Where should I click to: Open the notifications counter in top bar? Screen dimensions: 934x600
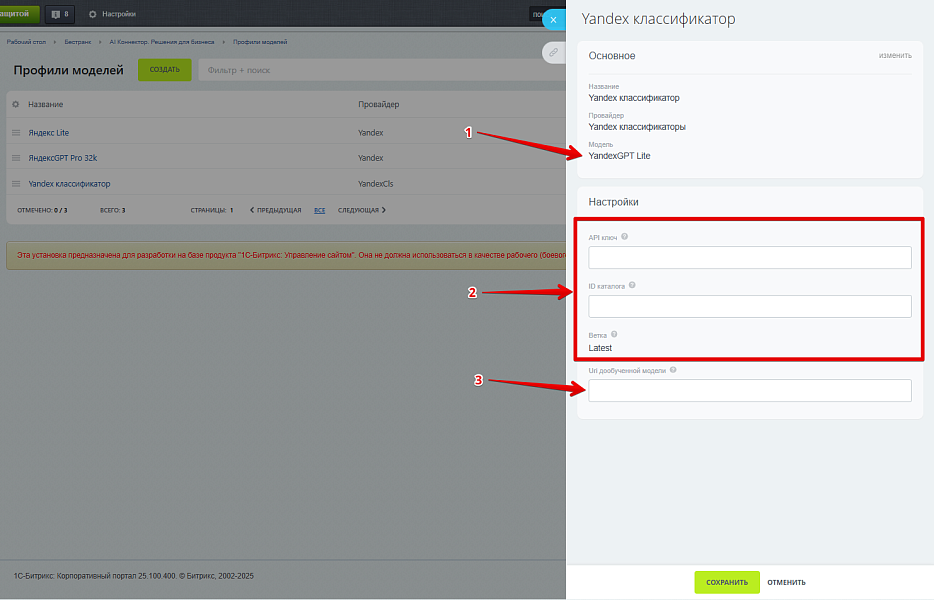60,14
